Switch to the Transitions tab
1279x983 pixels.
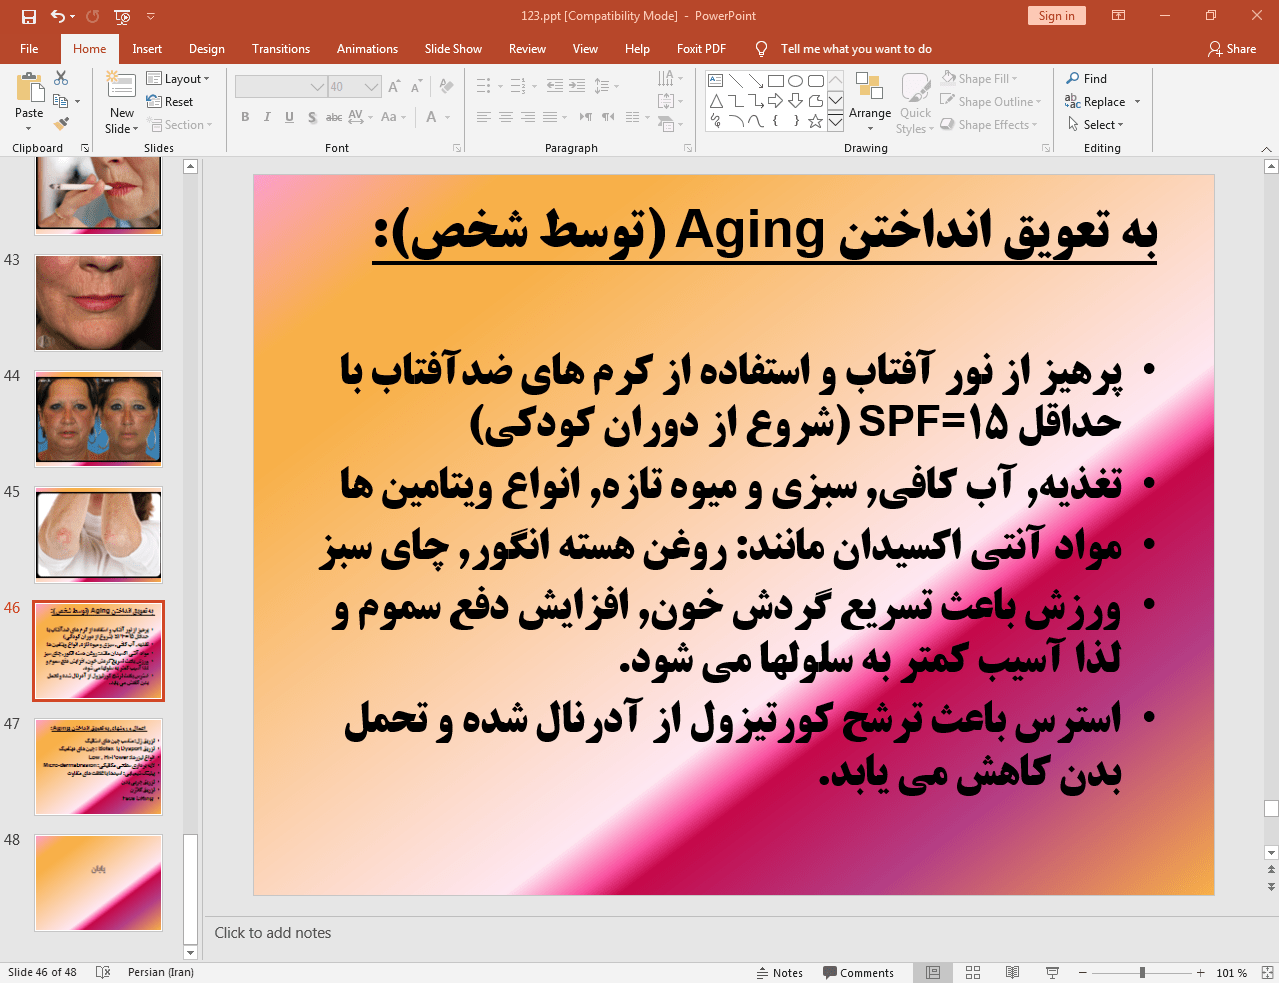coord(281,49)
